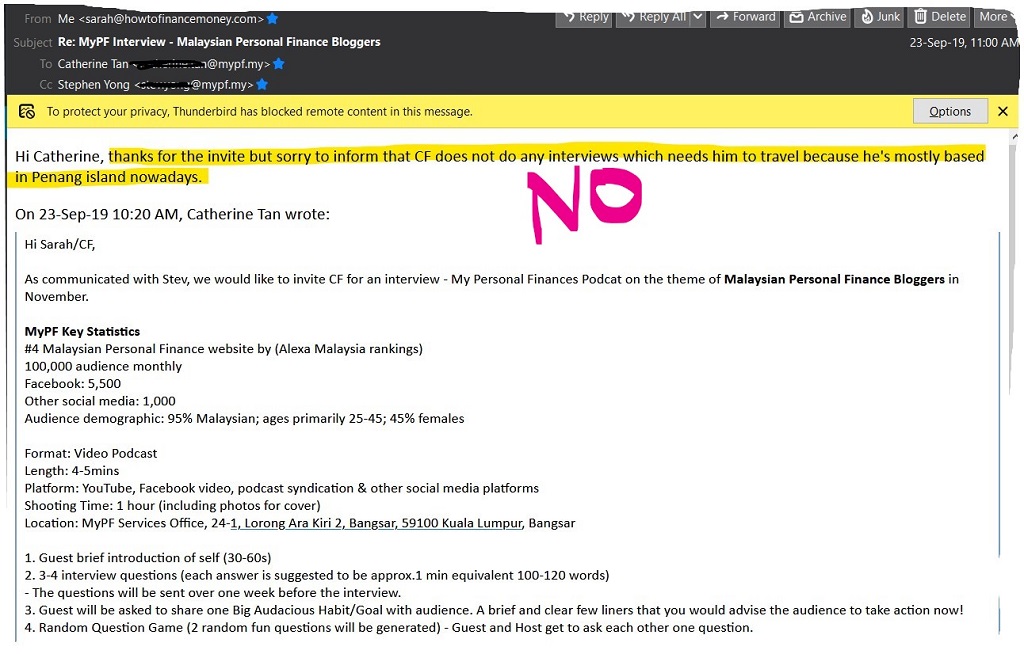
Task: Open remote content Options button
Action: click(x=950, y=112)
